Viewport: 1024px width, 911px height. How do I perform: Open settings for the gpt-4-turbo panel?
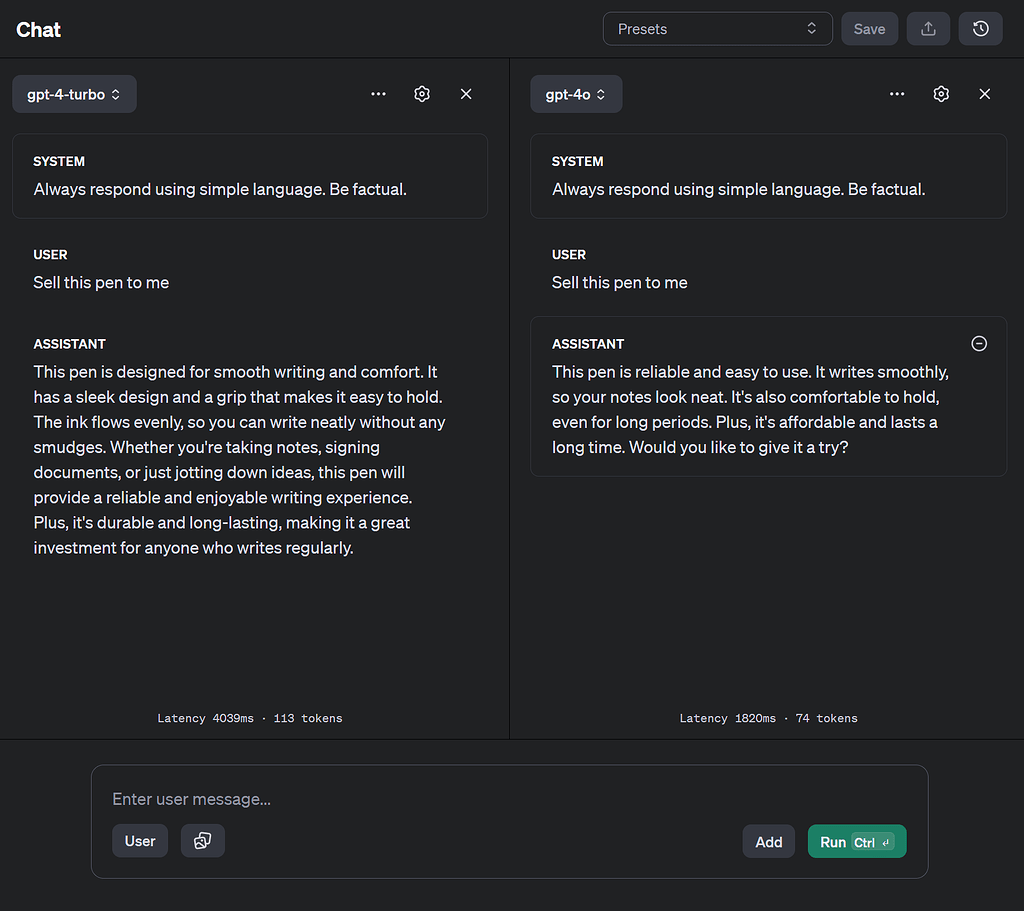click(x=422, y=93)
